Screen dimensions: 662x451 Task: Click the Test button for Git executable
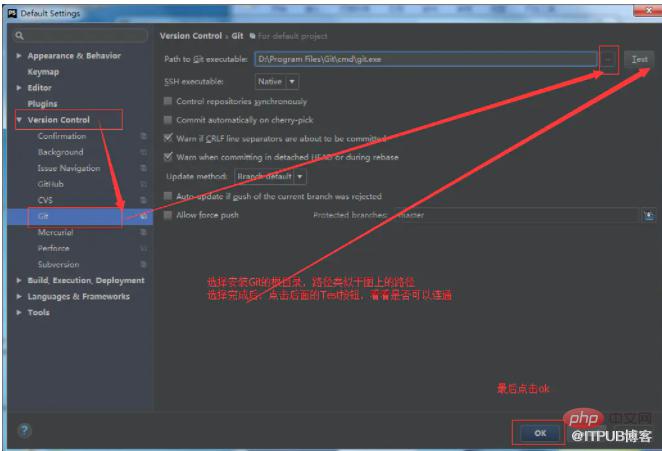tap(639, 59)
